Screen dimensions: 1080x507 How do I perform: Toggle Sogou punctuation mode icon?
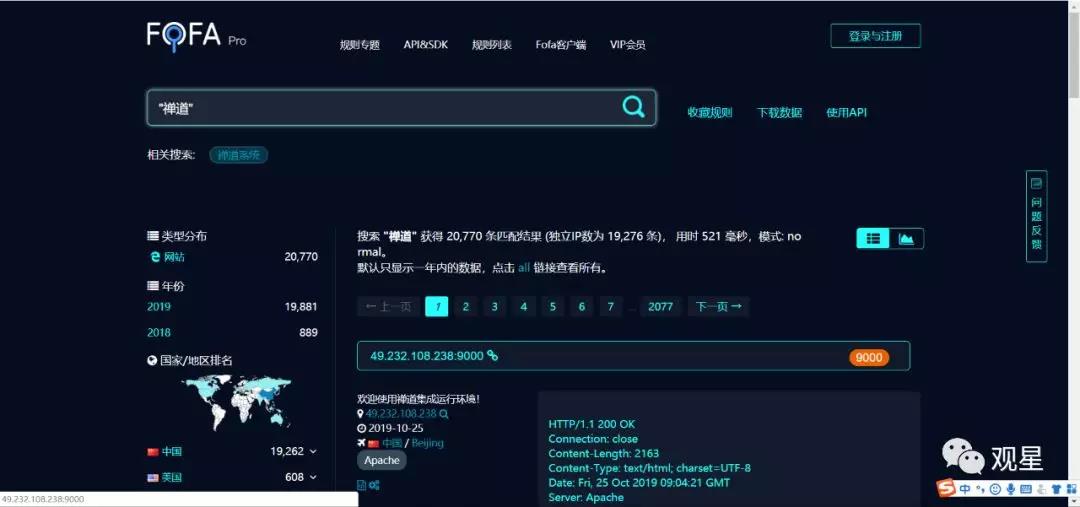[x=979, y=490]
